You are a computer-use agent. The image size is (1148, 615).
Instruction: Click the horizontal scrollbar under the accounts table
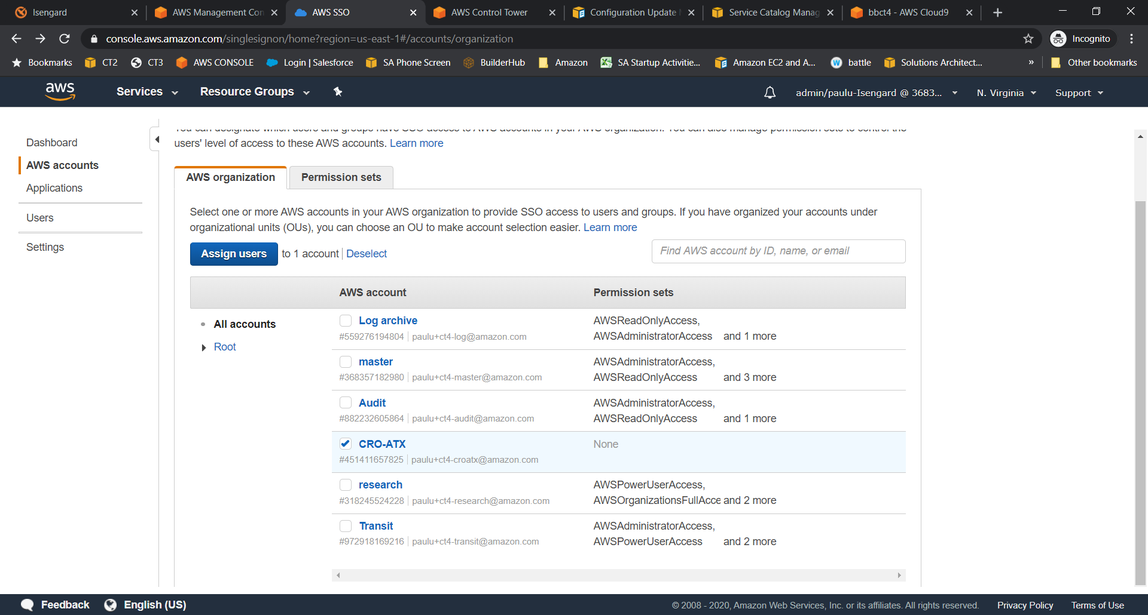coord(619,575)
